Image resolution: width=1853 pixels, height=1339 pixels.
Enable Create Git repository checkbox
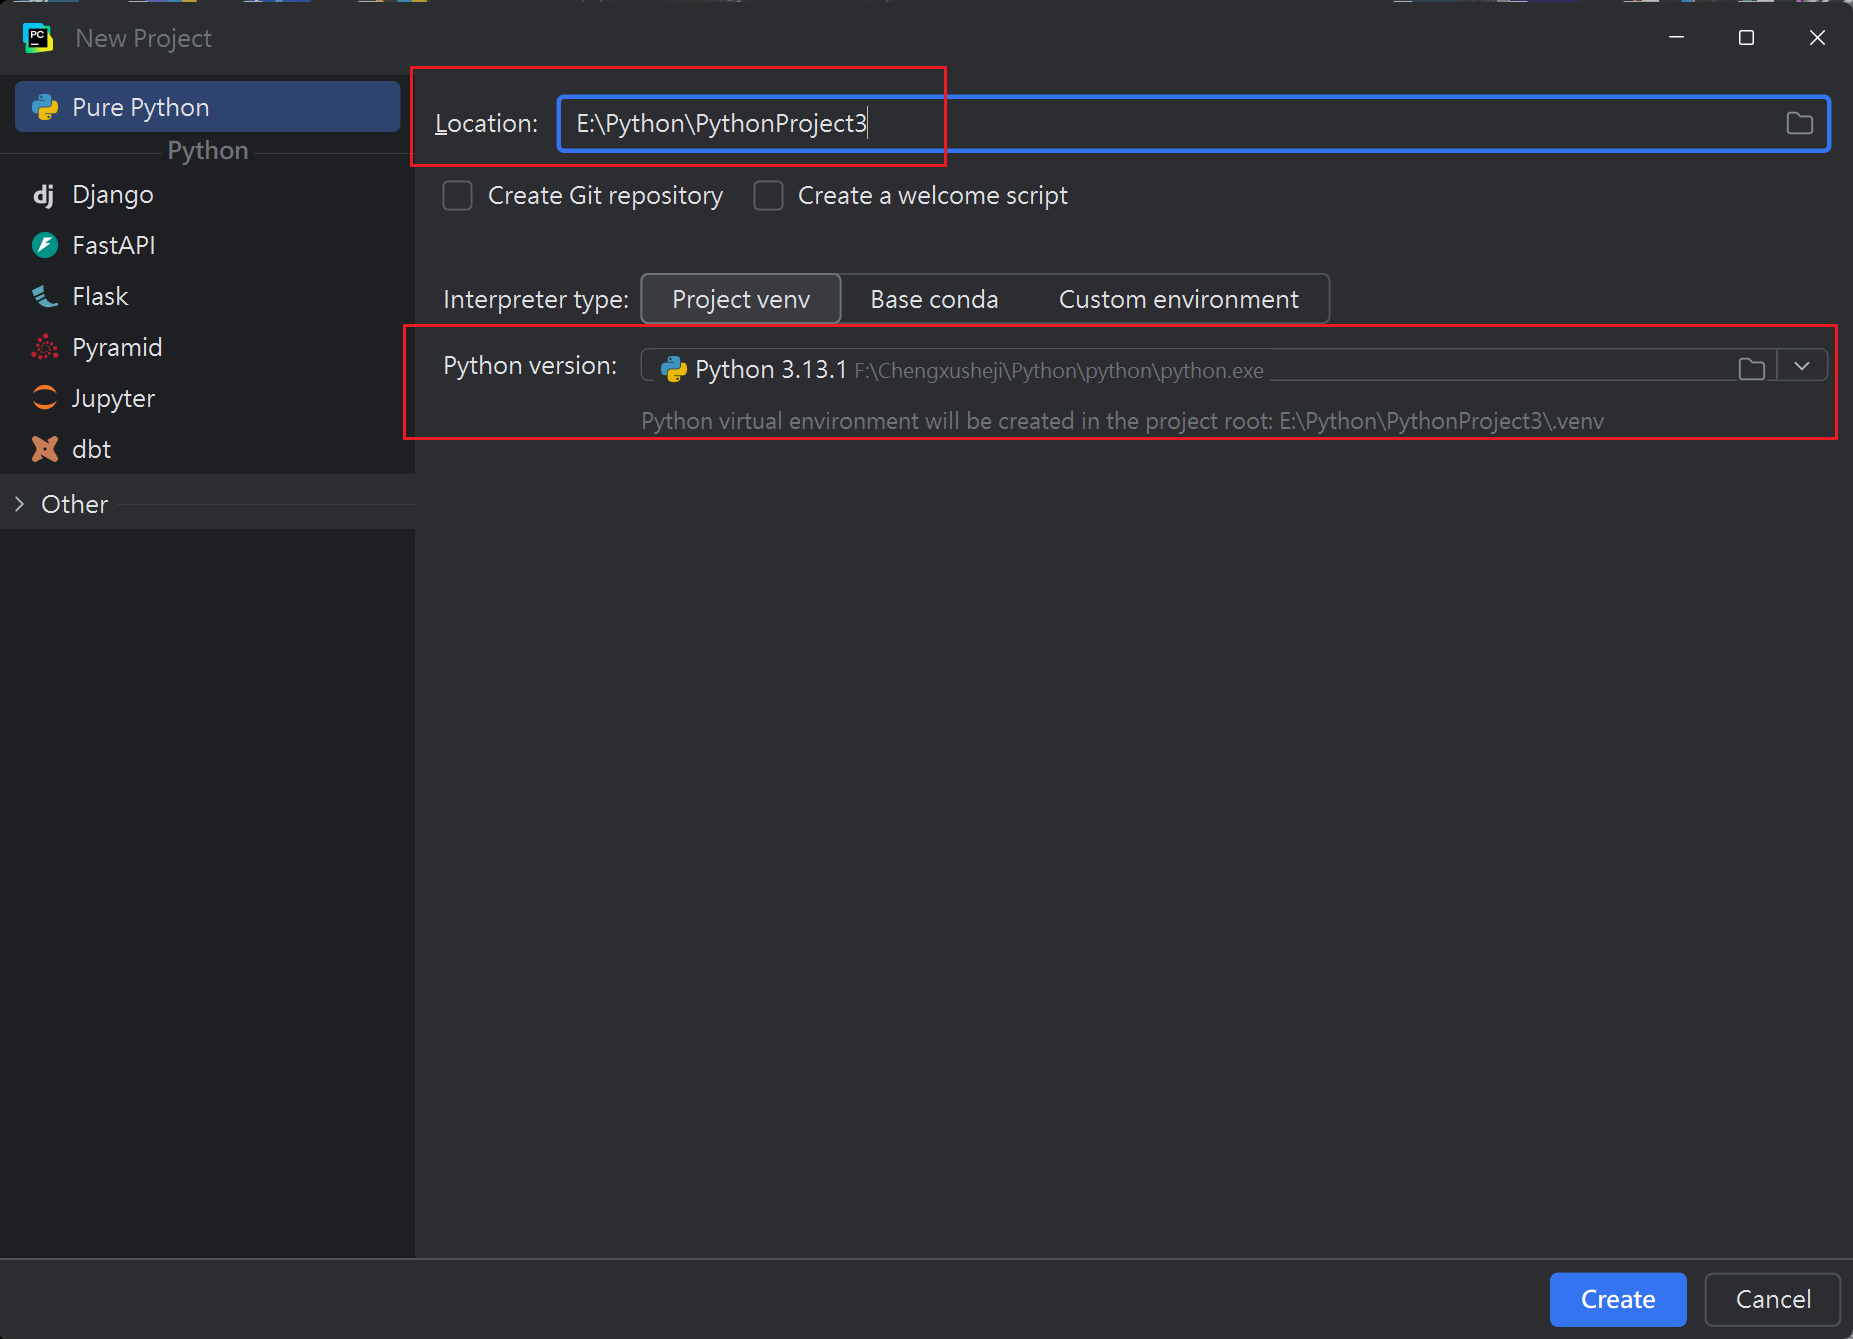click(x=458, y=195)
